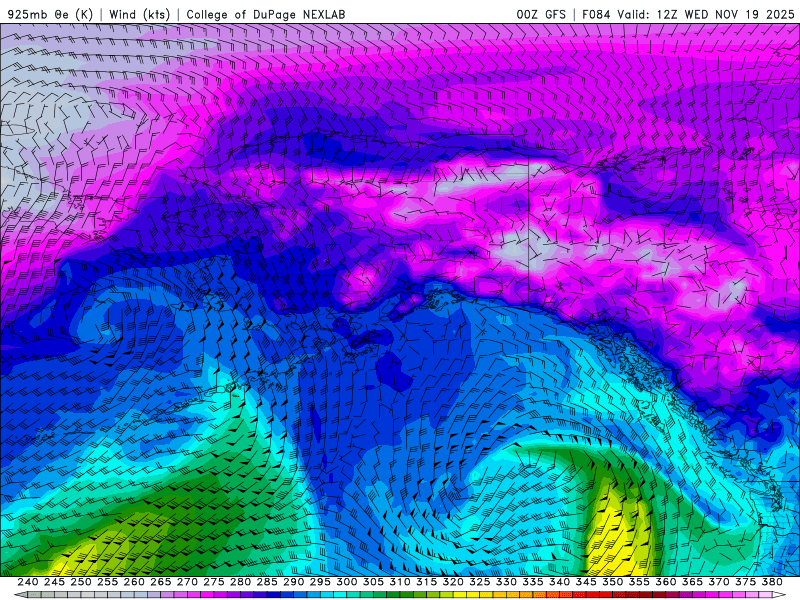Click the 370 value on the color scale
Screen dimensions: 800x600
pos(719,582)
